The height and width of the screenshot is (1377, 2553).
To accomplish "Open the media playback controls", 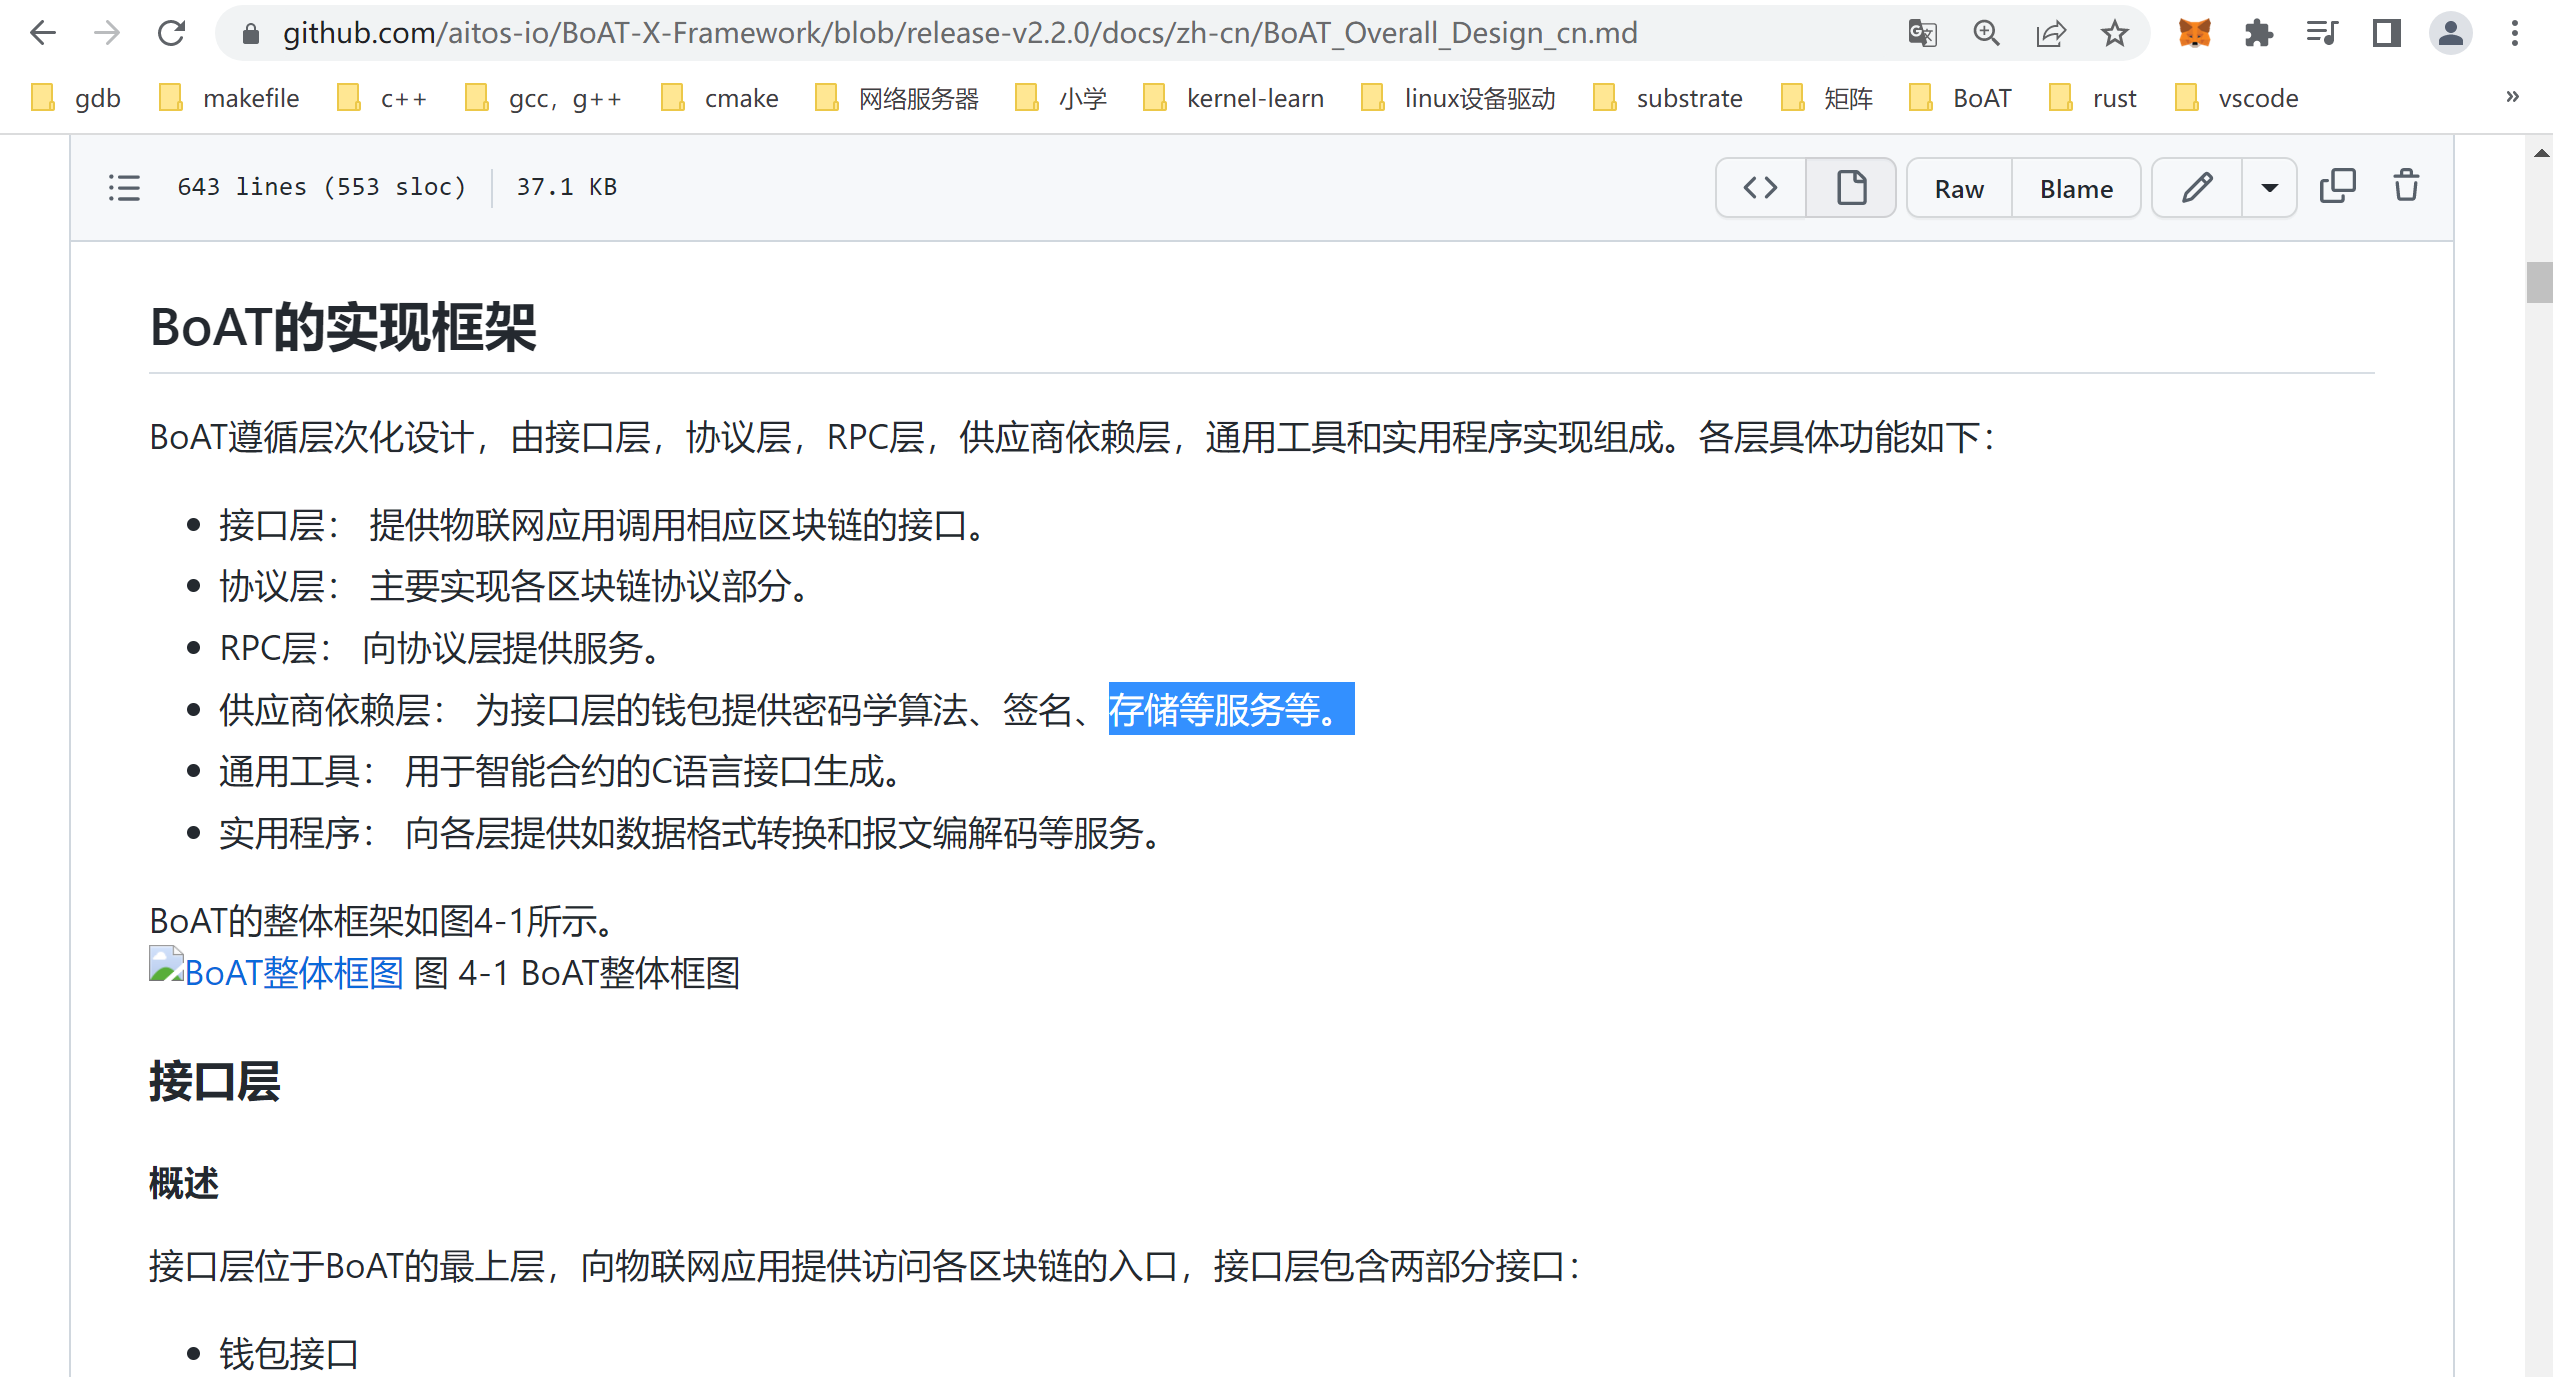I will pos(2322,33).
